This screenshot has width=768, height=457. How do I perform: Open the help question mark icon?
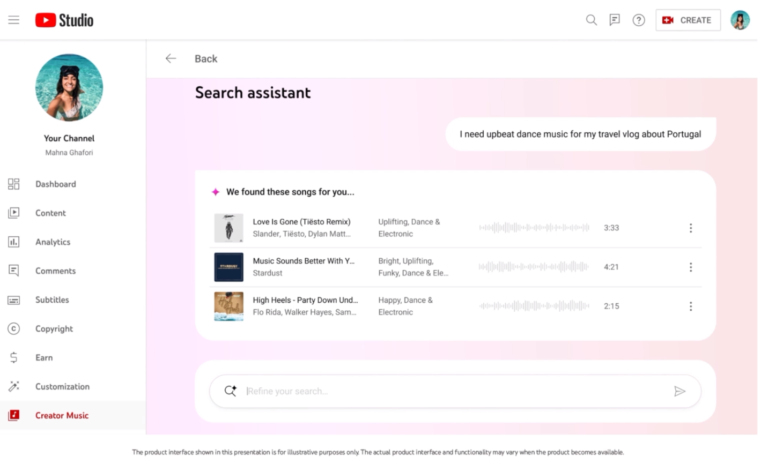coord(639,20)
